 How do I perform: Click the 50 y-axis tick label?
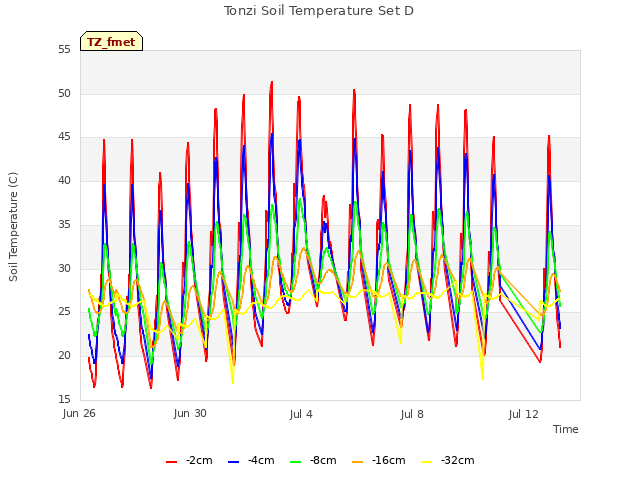64,93
